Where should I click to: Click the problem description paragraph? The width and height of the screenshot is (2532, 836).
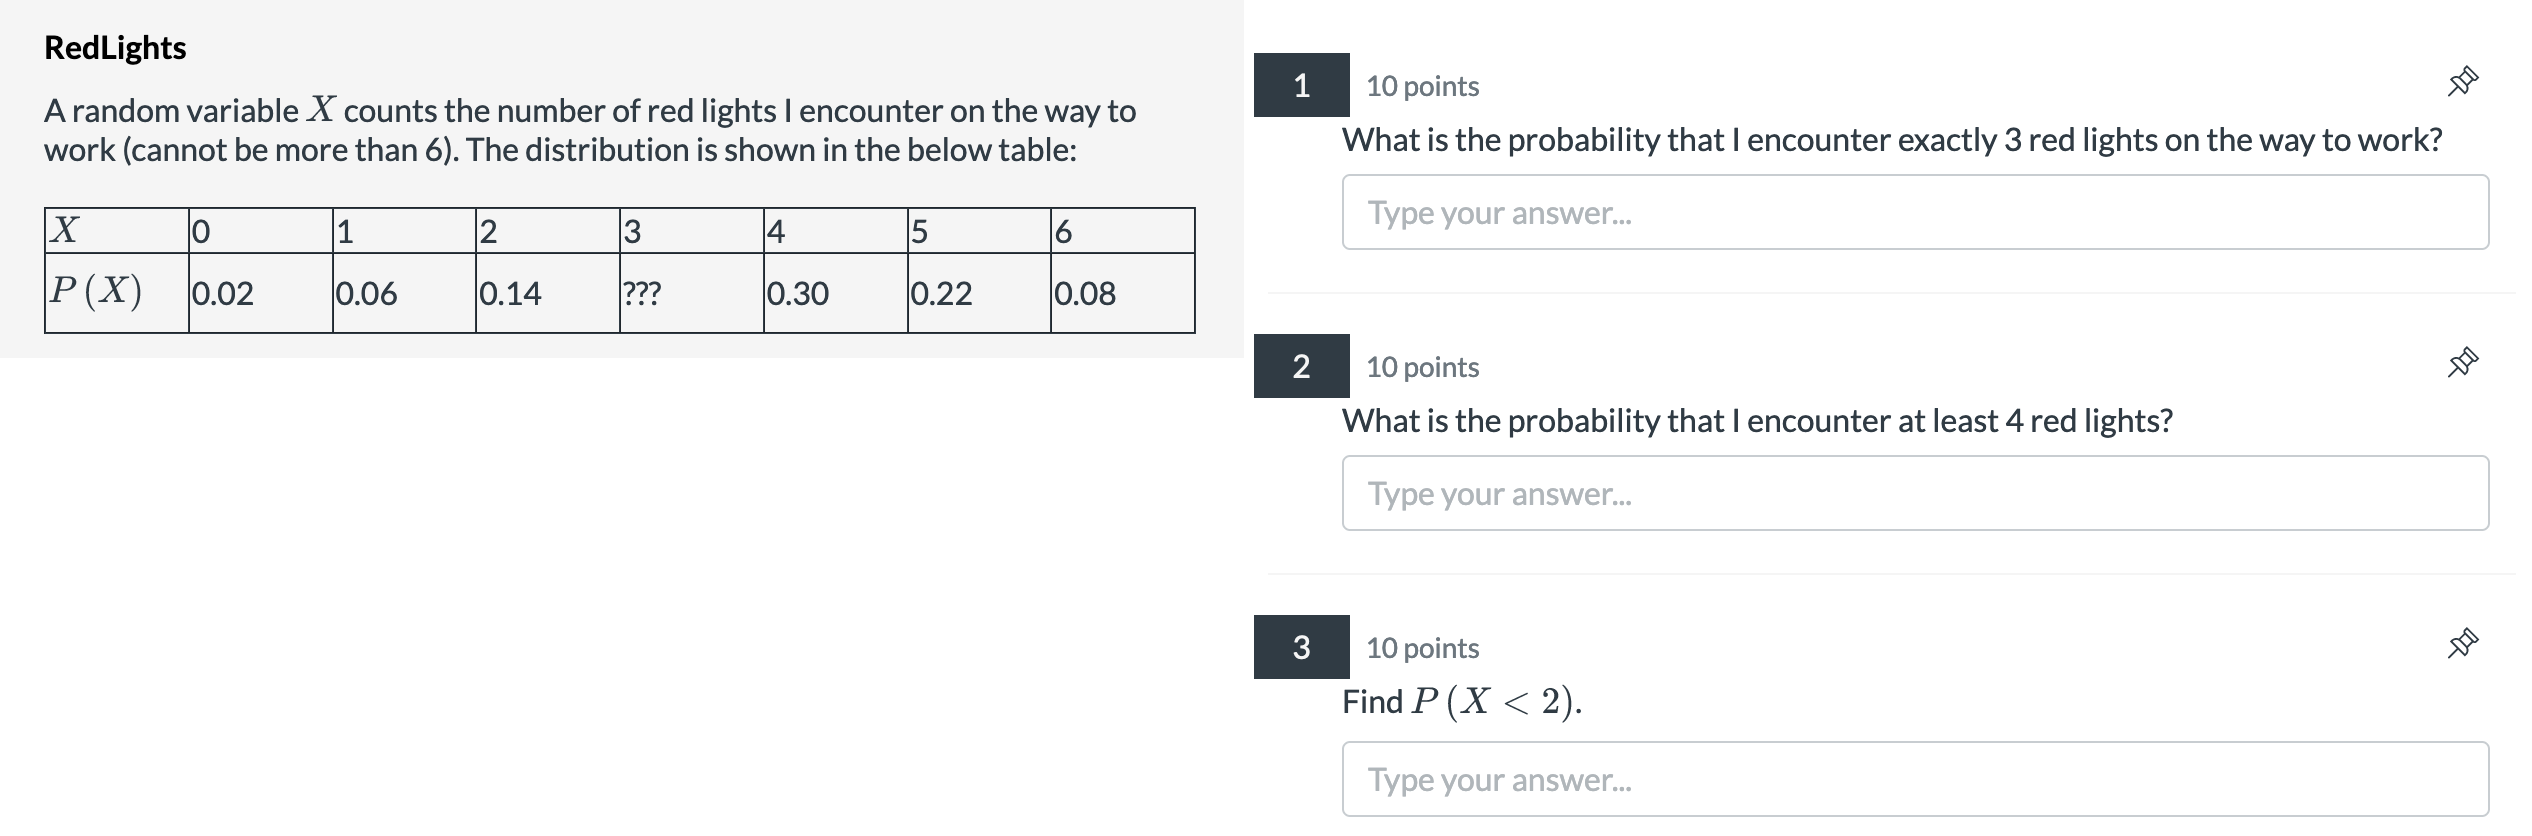click(590, 130)
